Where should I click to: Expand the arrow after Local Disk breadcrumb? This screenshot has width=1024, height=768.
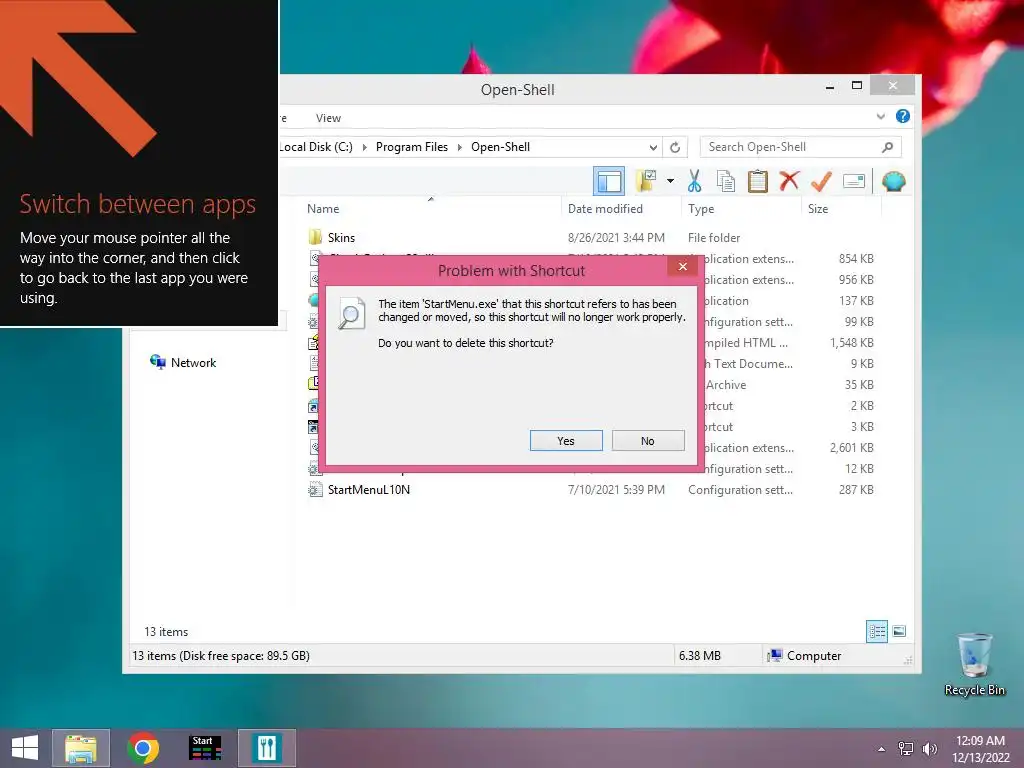(364, 148)
